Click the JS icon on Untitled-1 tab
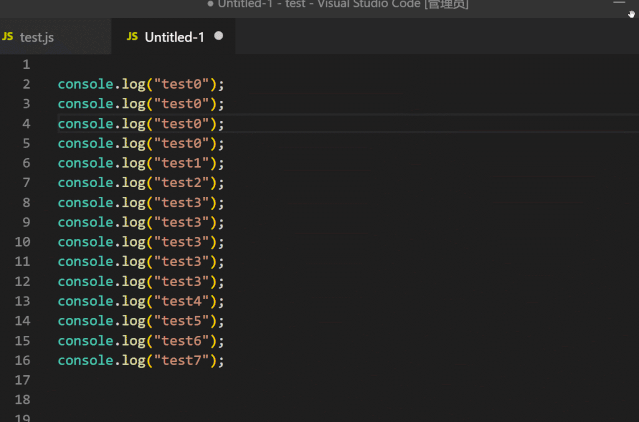 (132, 36)
